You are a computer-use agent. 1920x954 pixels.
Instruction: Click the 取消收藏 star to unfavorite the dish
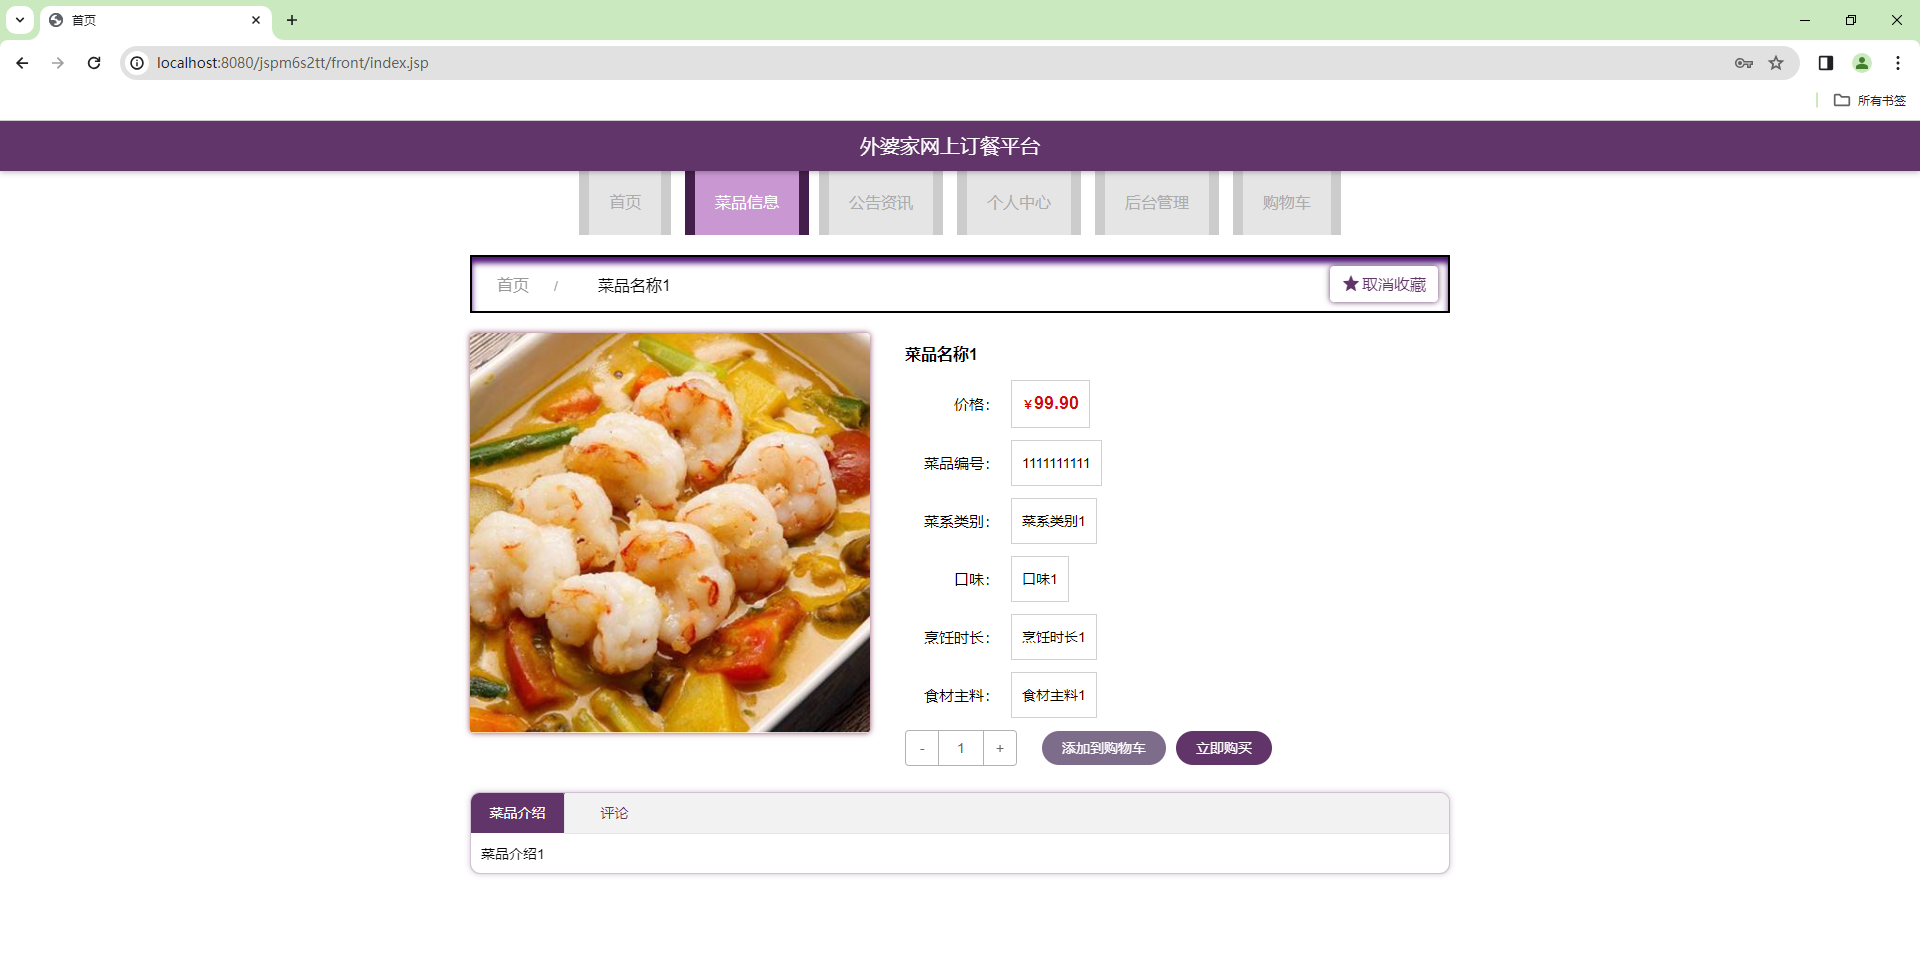(x=1383, y=284)
